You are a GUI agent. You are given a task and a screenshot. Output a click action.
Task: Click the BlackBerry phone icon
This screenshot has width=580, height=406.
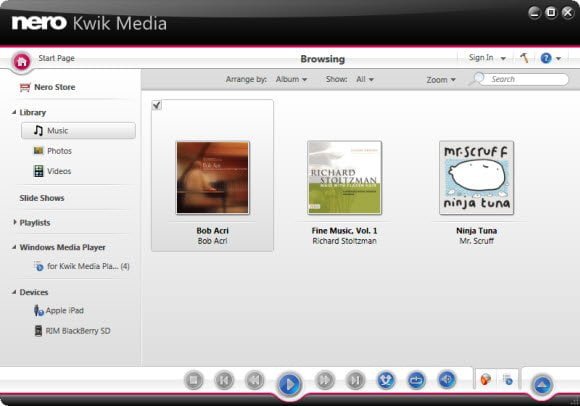pos(38,331)
